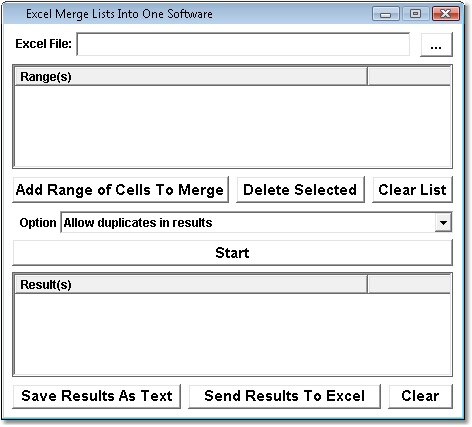Empty ranges using Clear List button
This screenshot has height=427, width=472.
[x=412, y=190]
